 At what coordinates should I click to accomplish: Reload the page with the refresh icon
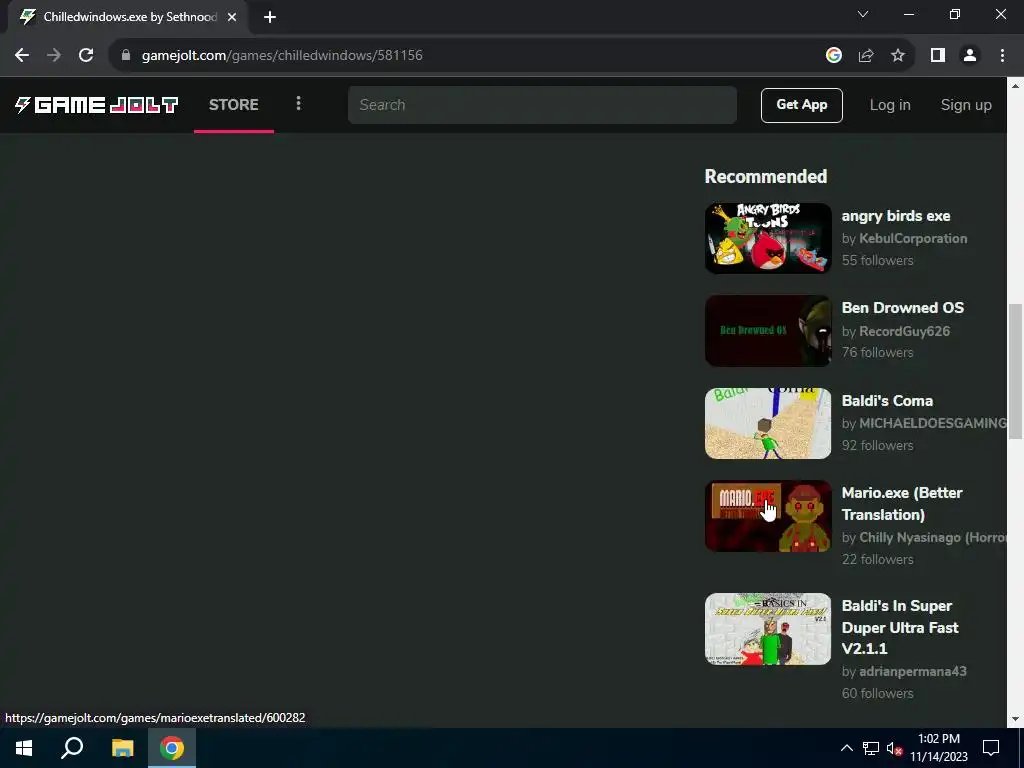[86, 56]
